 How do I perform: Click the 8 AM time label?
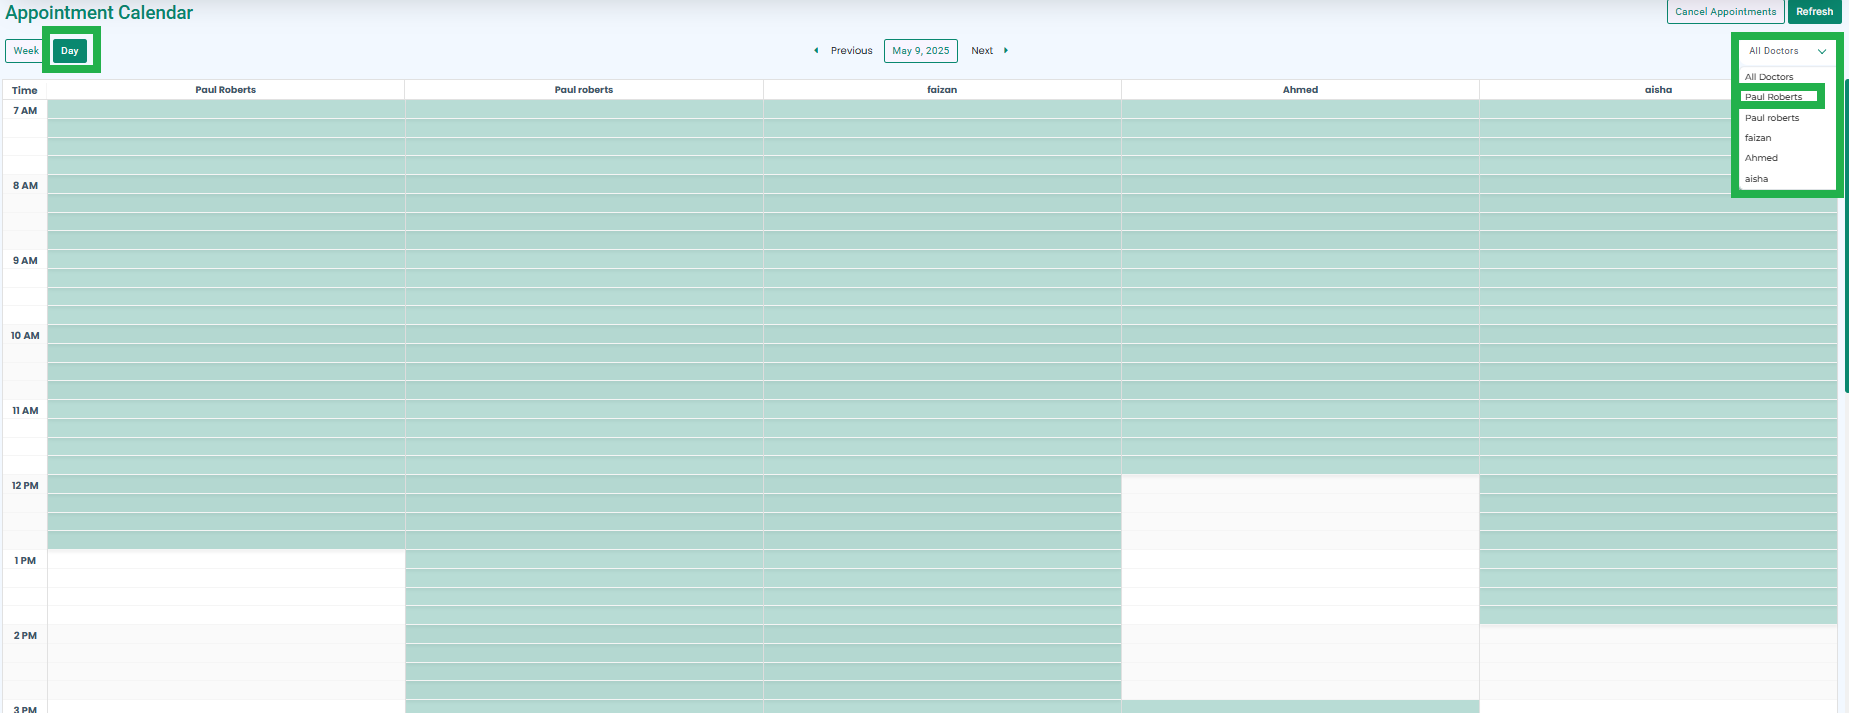[x=25, y=186]
